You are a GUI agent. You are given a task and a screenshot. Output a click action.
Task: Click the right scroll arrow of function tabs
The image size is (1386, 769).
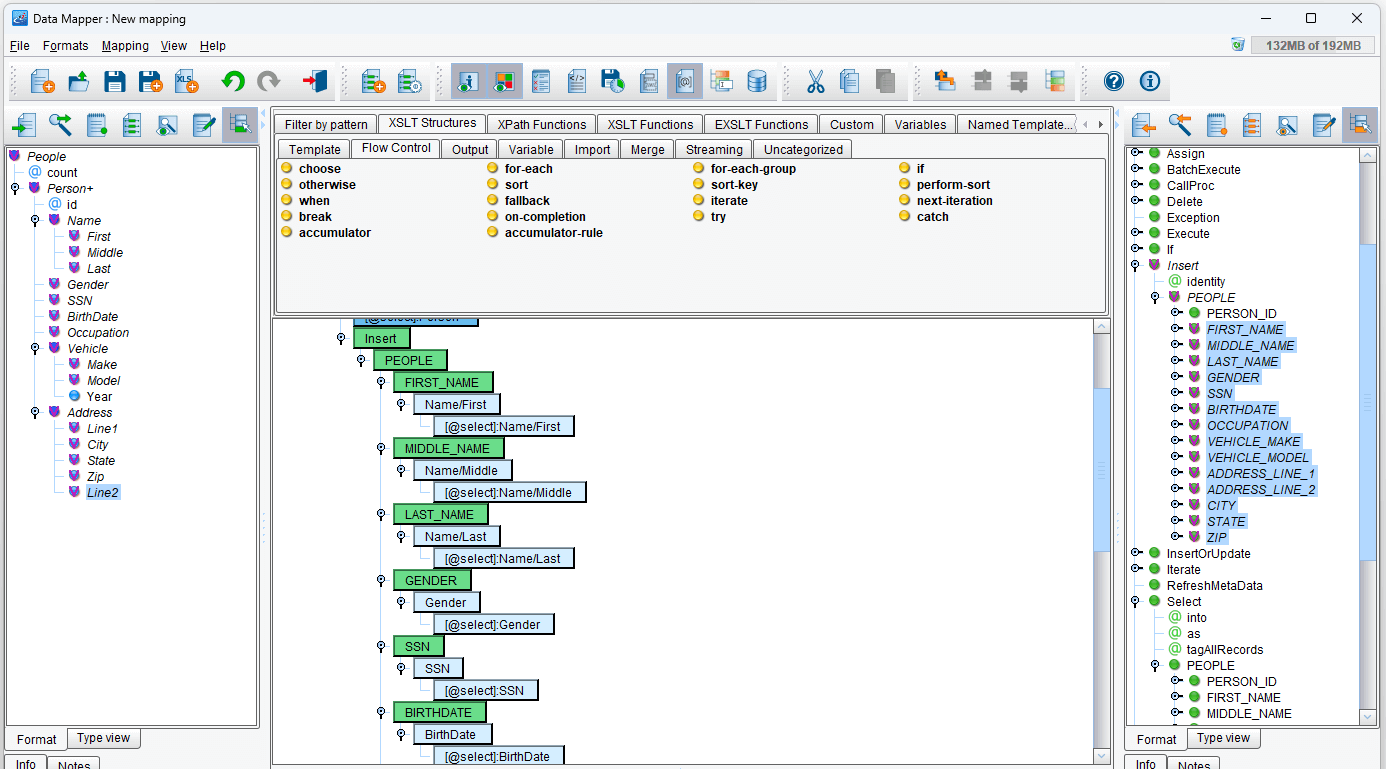1100,124
